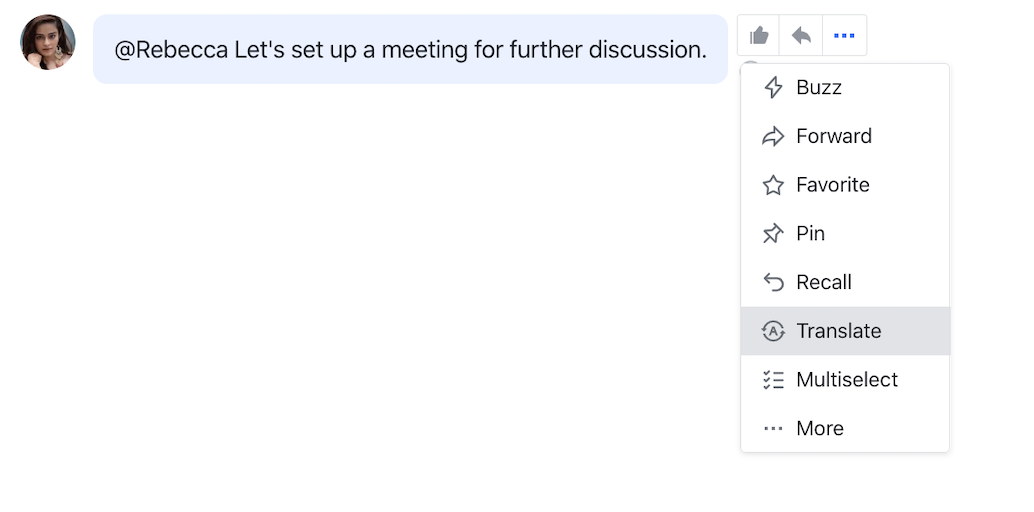
Task: Choose the Multiselect text label
Action: (847, 380)
